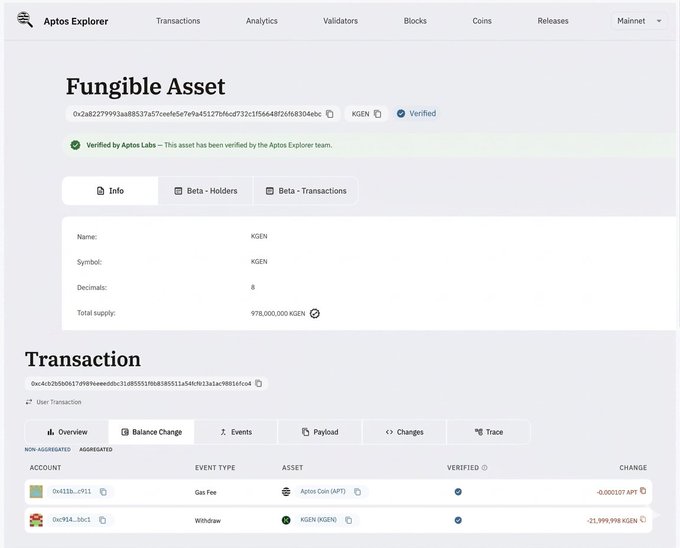Select the Balance Change tab
The height and width of the screenshot is (548, 680).
(151, 432)
